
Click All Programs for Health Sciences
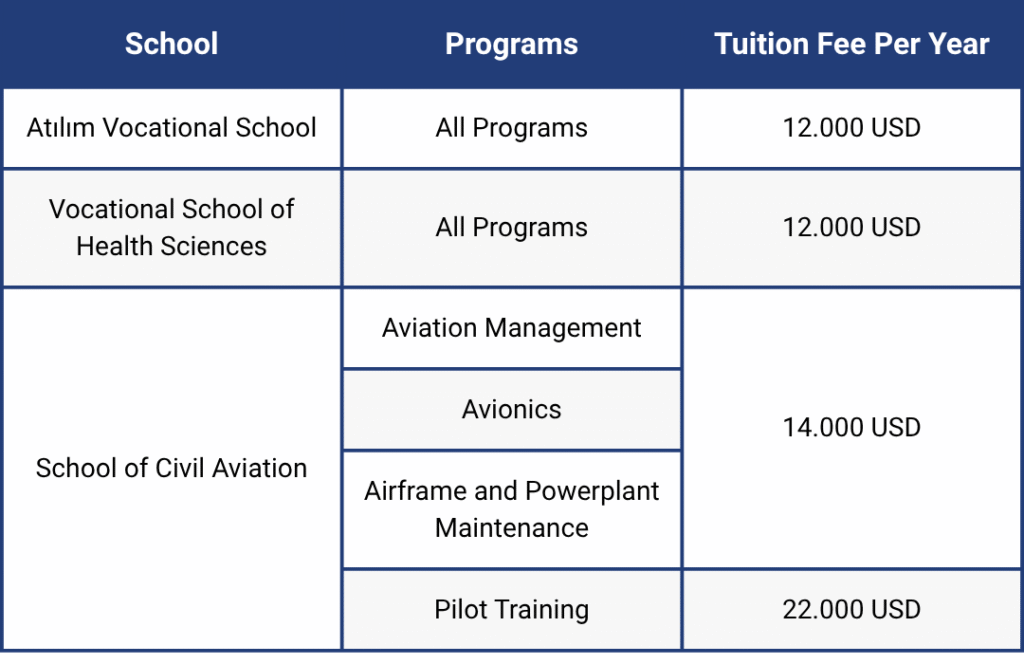coord(511,228)
